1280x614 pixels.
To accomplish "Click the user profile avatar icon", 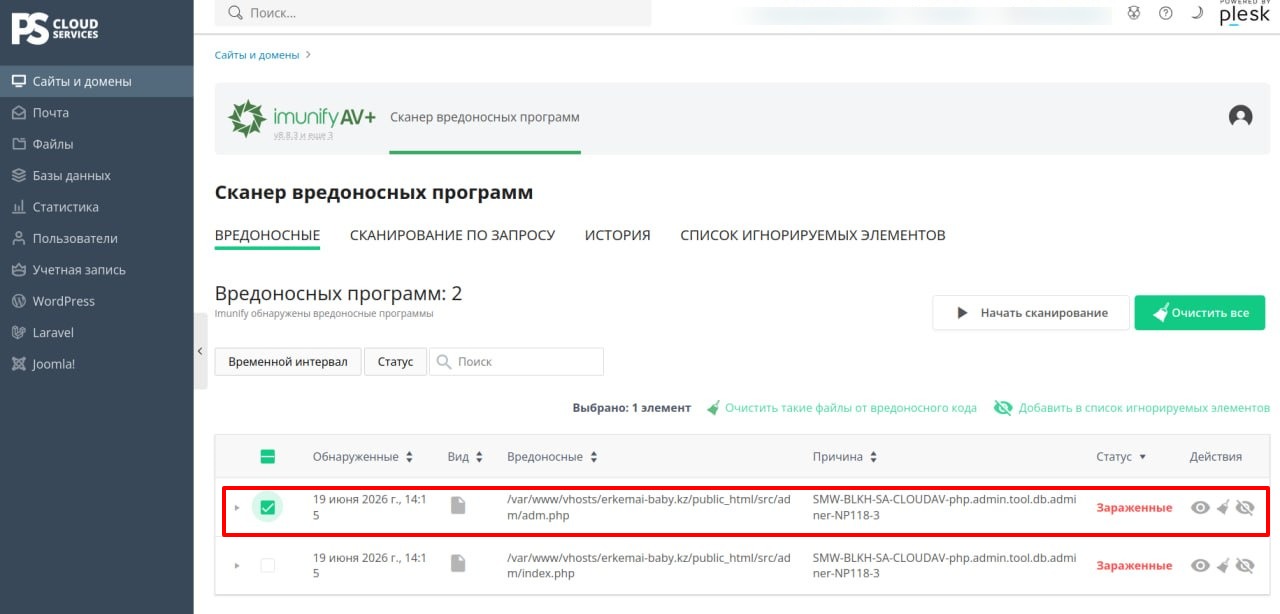I will (1240, 116).
